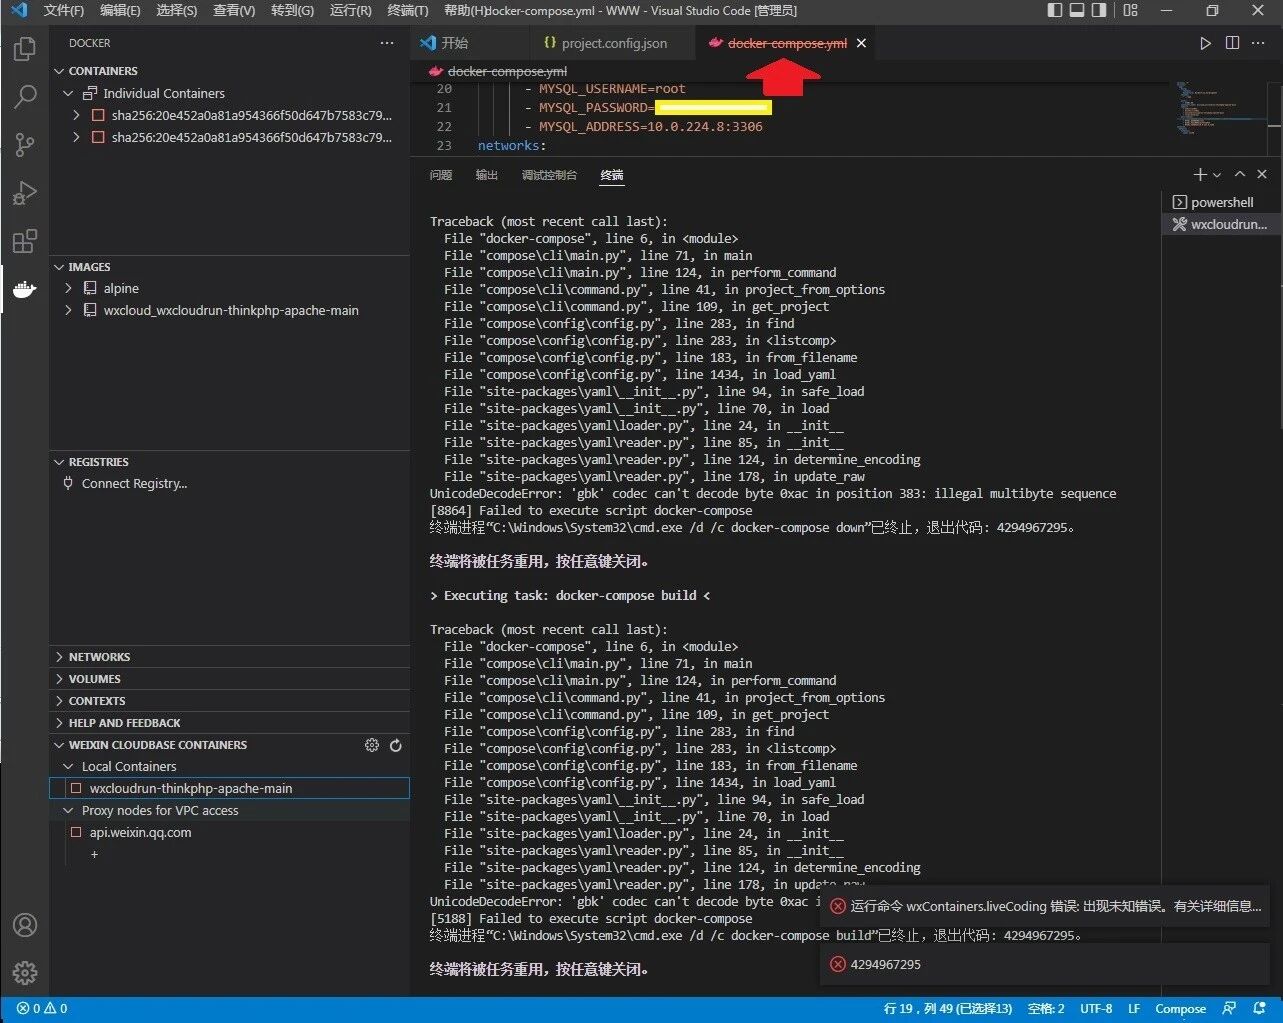
Task: Select api.weixin.qq.com proxy node
Action: [230, 833]
